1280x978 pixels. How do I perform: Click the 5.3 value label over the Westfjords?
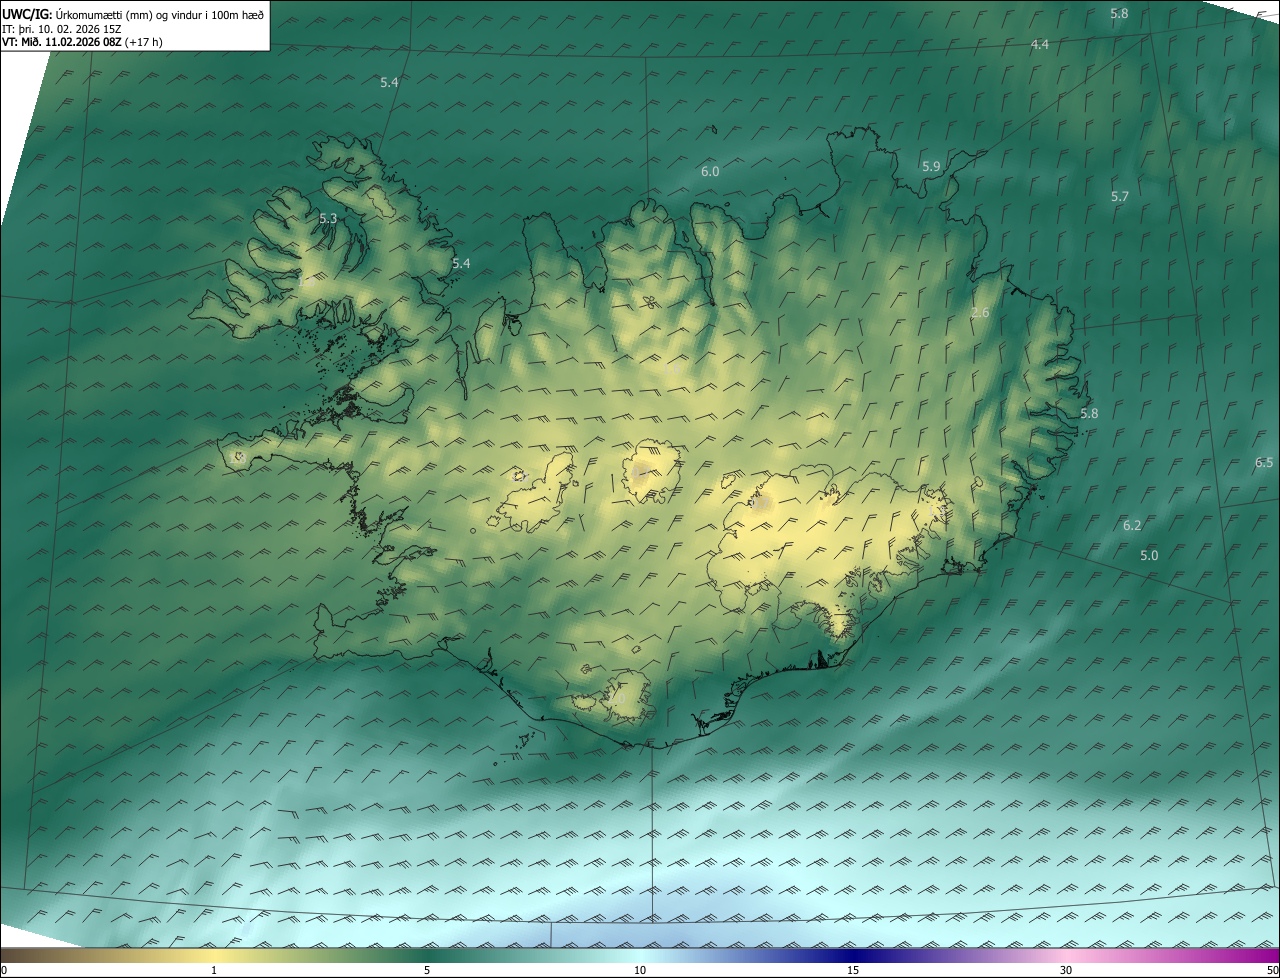(328, 218)
